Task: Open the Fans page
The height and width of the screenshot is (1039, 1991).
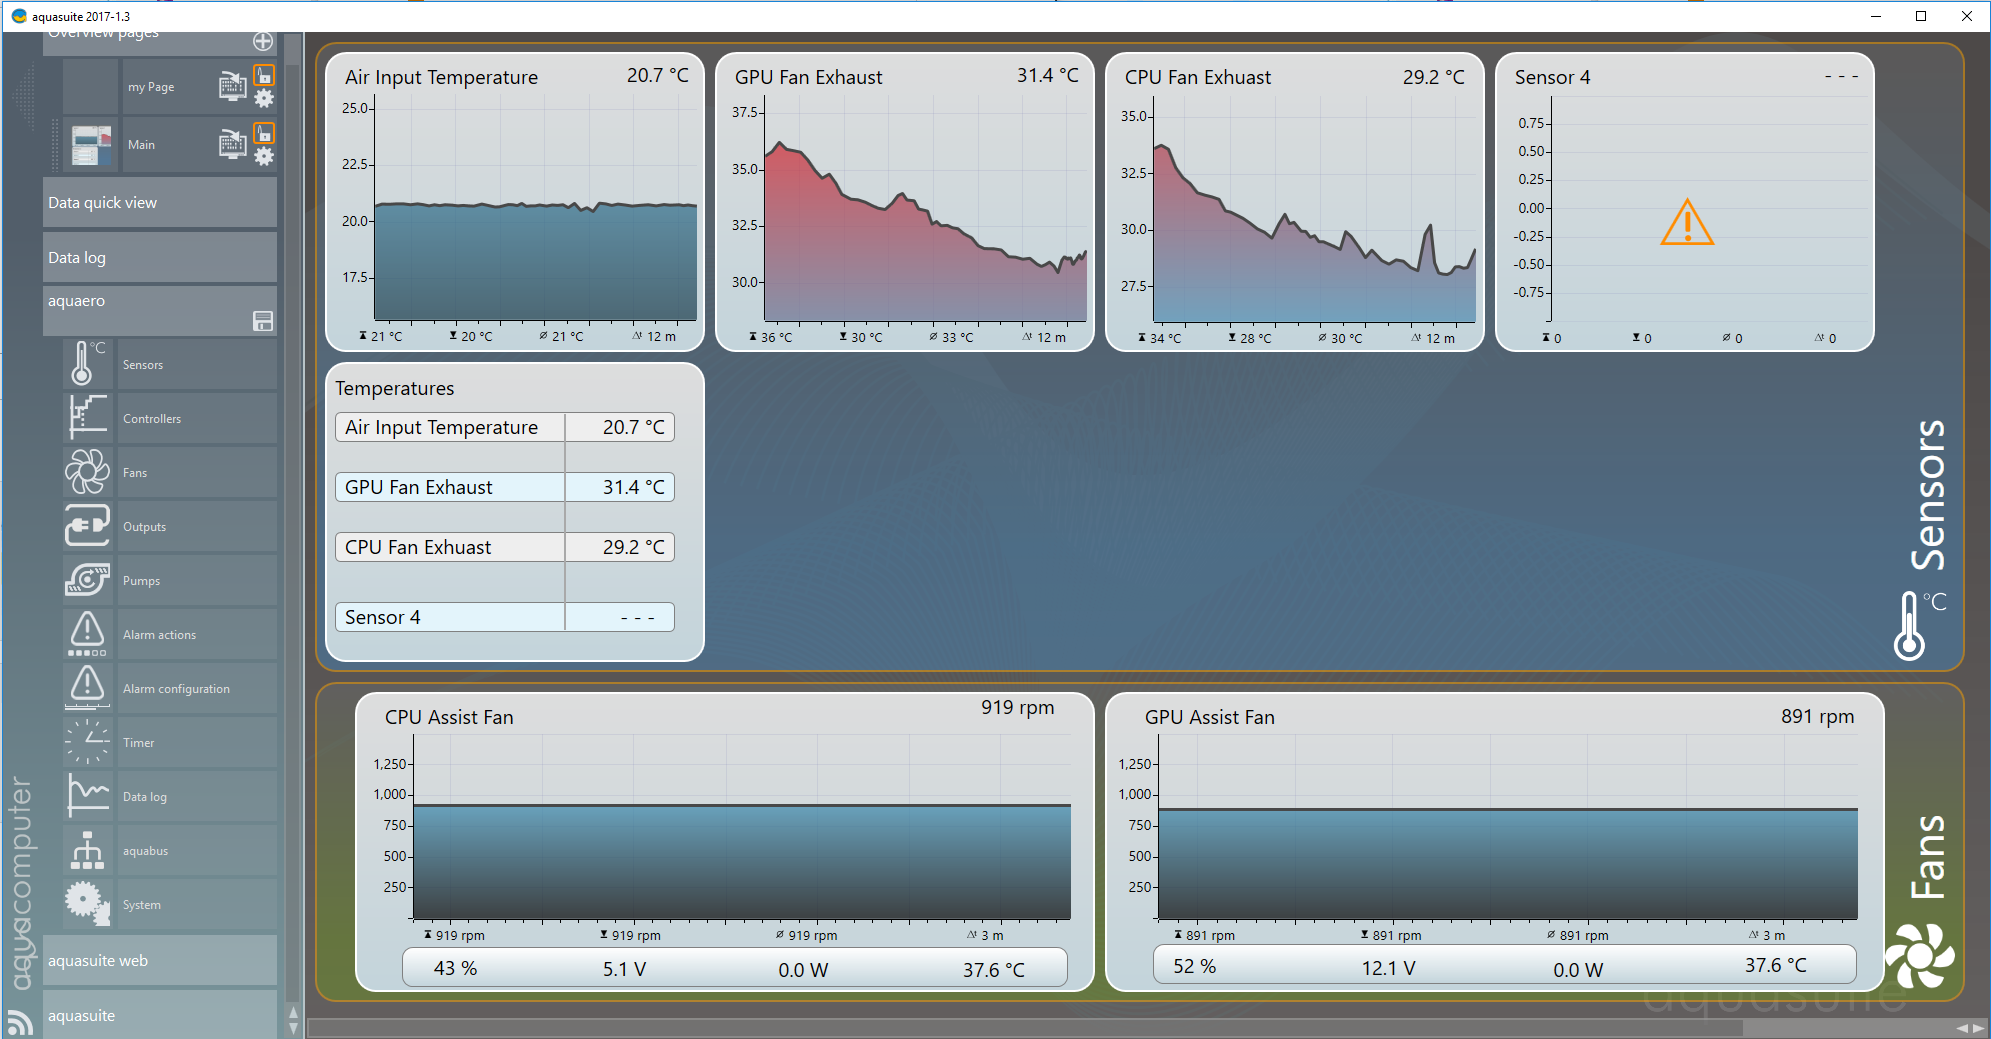Action: pyautogui.click(x=197, y=472)
